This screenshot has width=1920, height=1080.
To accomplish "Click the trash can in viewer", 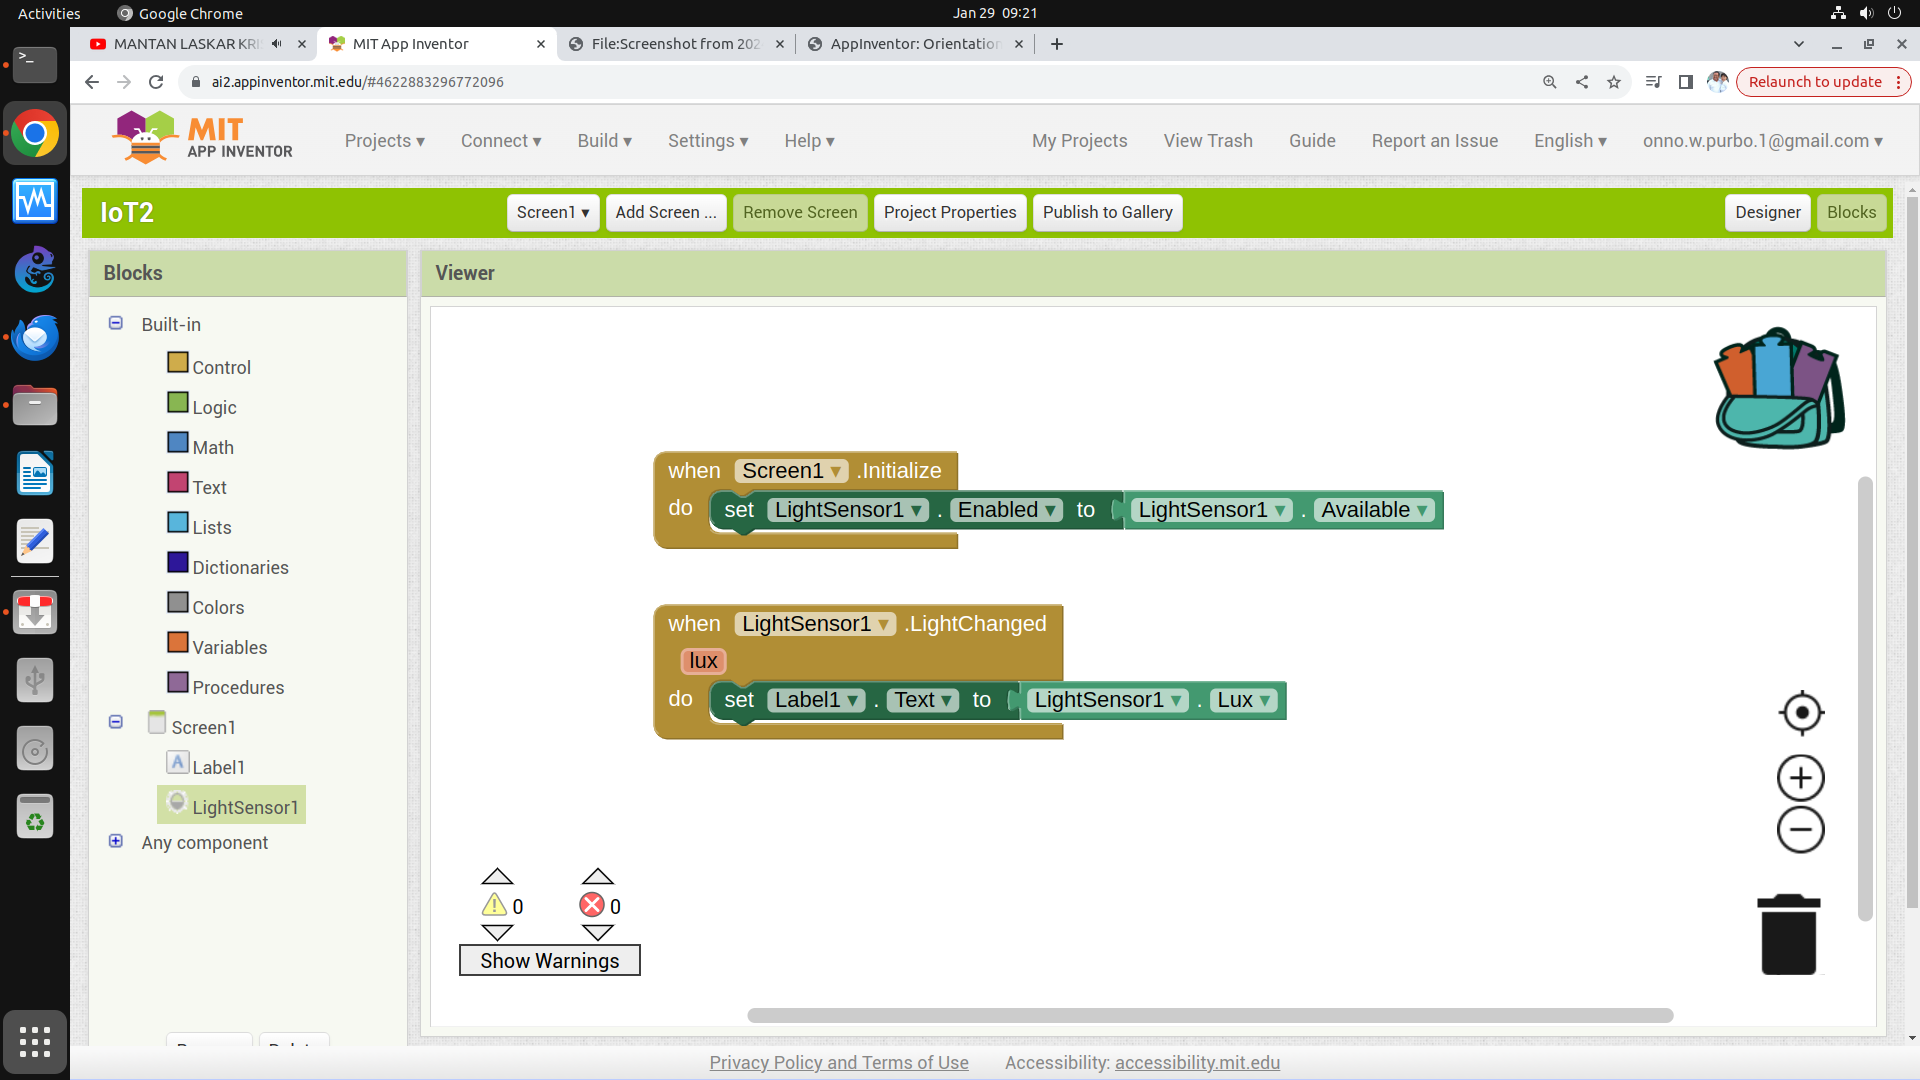I will click(1788, 935).
